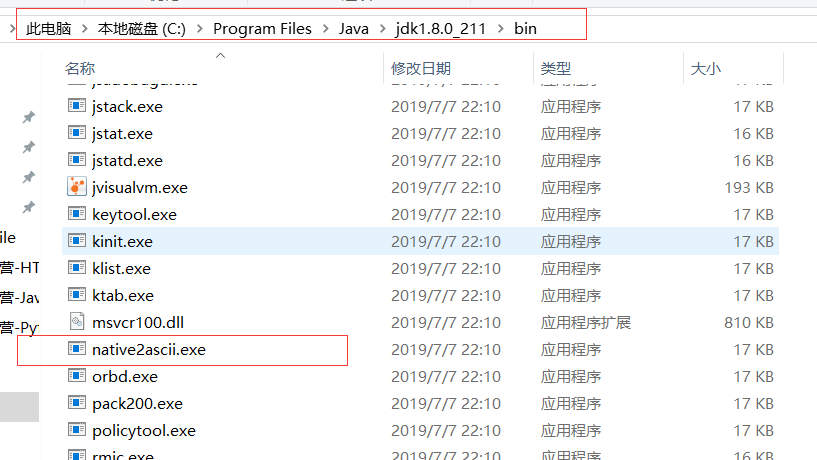
Task: Expand the chevron after jdk1.8.0_211 breadcrumb
Action: (x=501, y=29)
